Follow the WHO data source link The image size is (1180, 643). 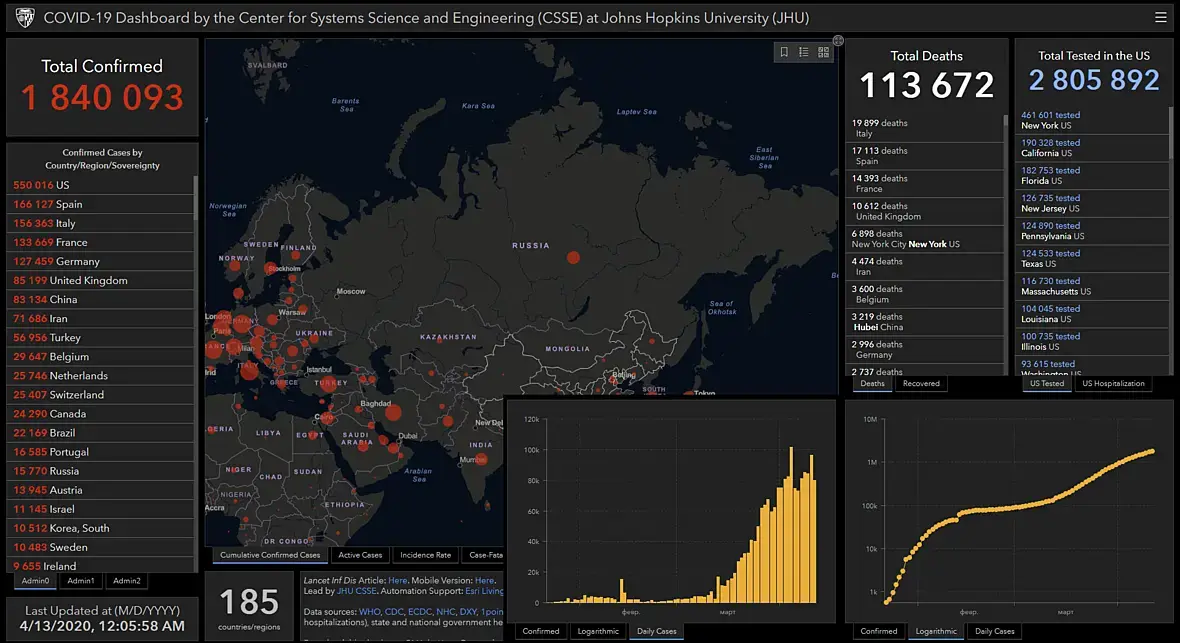tap(370, 611)
